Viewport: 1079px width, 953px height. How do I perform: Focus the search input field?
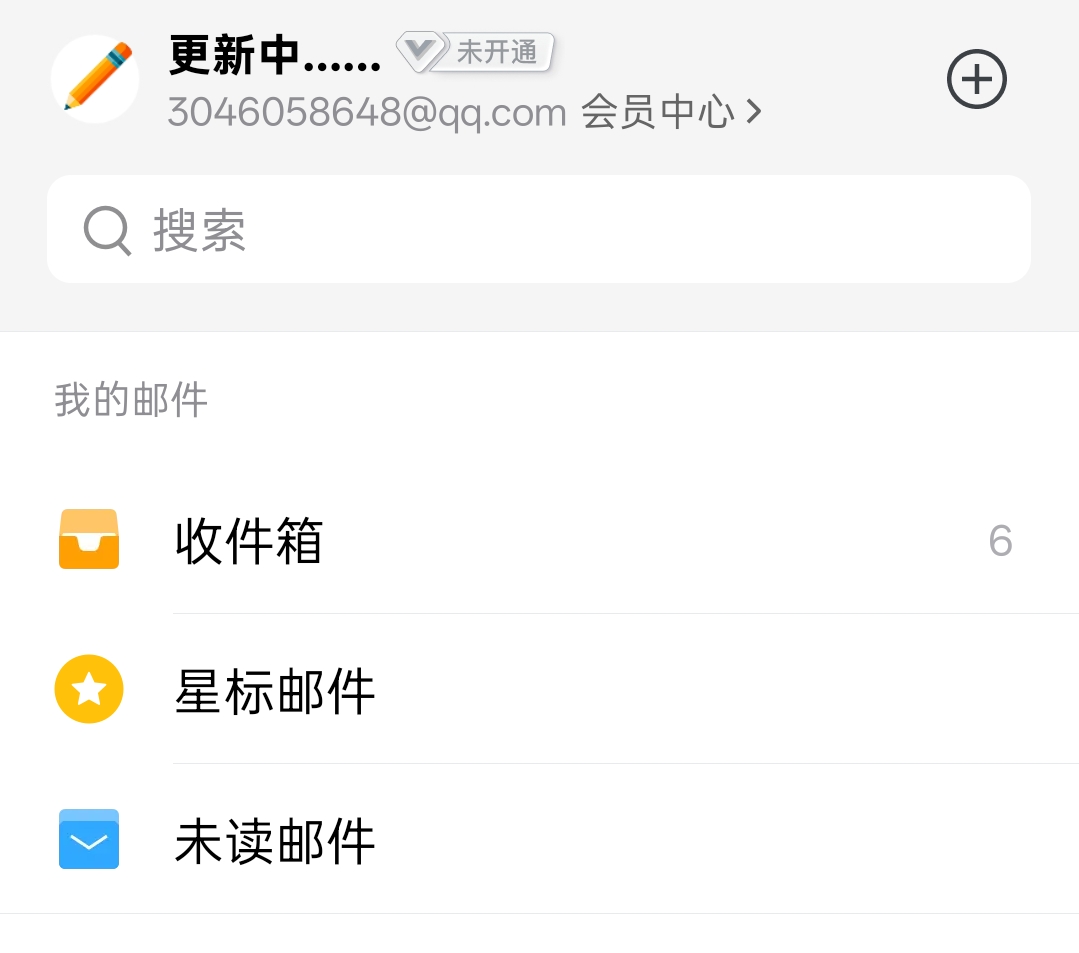coord(538,230)
